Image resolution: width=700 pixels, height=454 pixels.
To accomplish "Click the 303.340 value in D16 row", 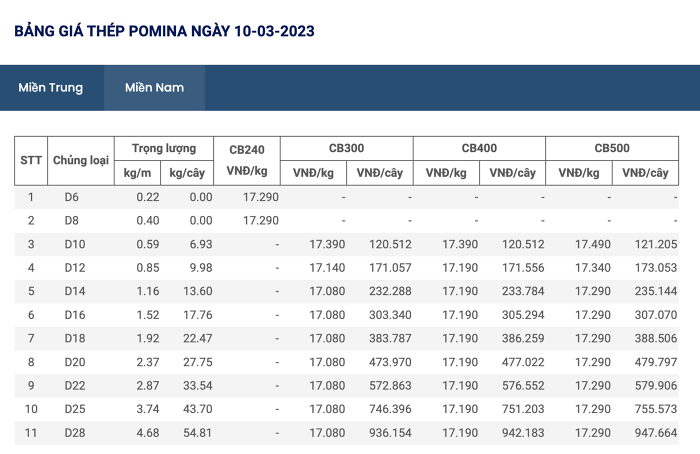I will tap(390, 315).
